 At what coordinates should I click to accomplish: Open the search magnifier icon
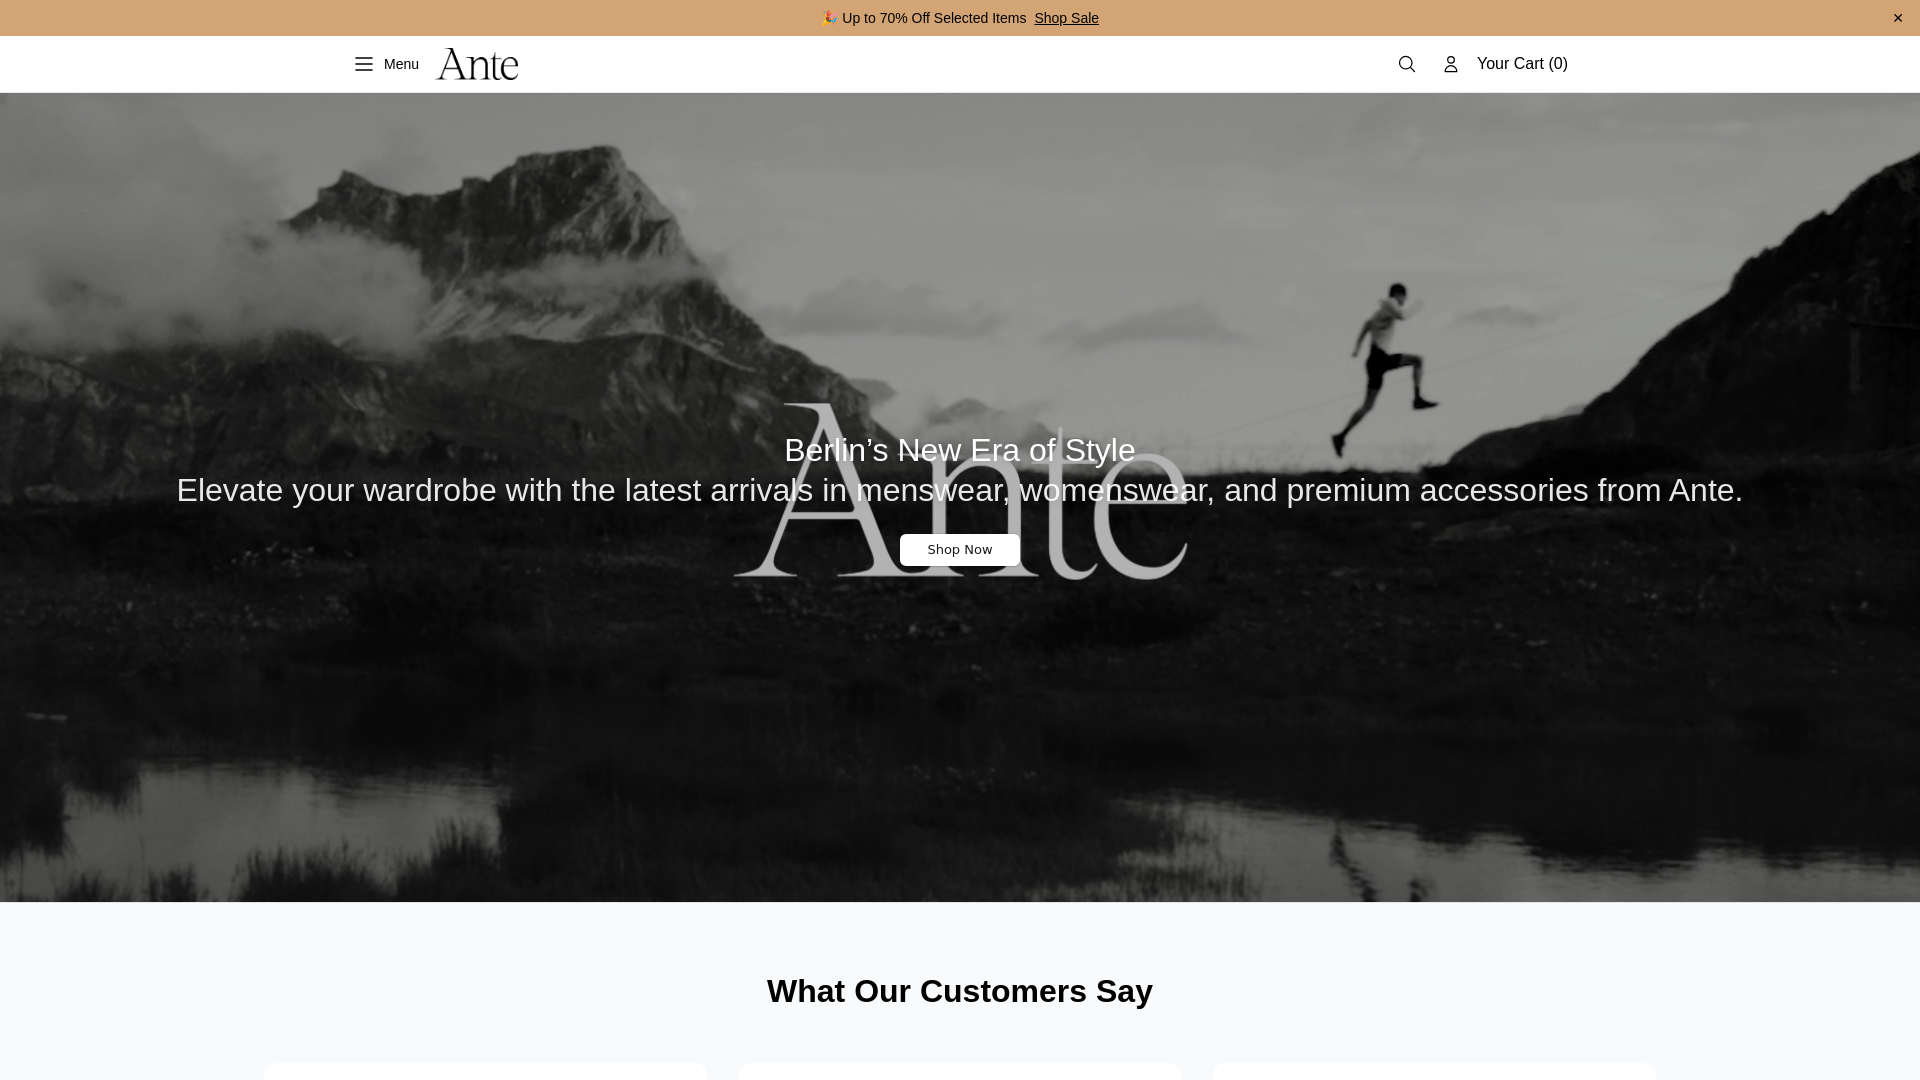[1407, 64]
